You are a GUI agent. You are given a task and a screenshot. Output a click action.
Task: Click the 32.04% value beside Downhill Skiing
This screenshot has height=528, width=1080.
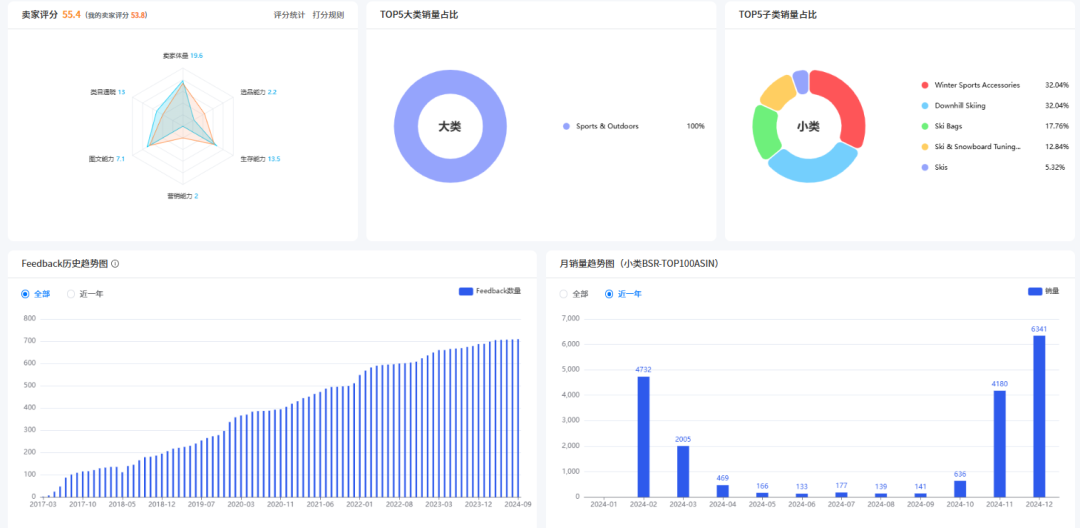click(x=1057, y=106)
